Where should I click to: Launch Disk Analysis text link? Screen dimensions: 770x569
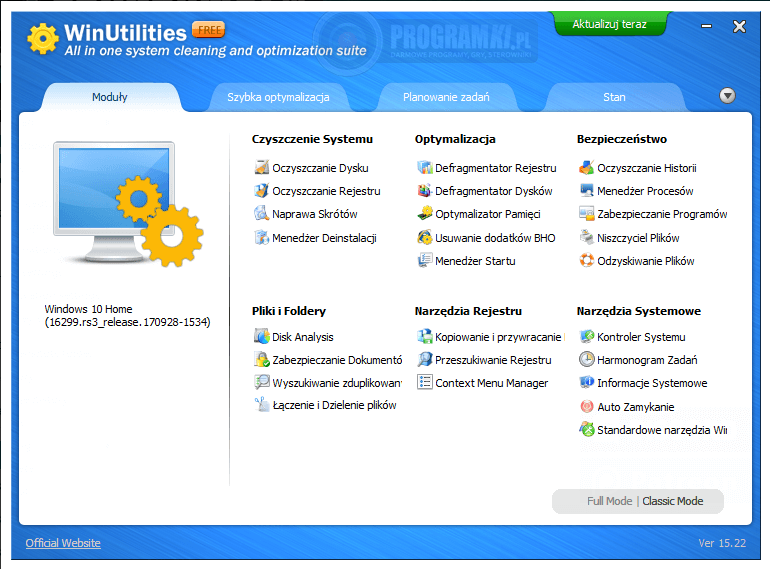click(303, 337)
